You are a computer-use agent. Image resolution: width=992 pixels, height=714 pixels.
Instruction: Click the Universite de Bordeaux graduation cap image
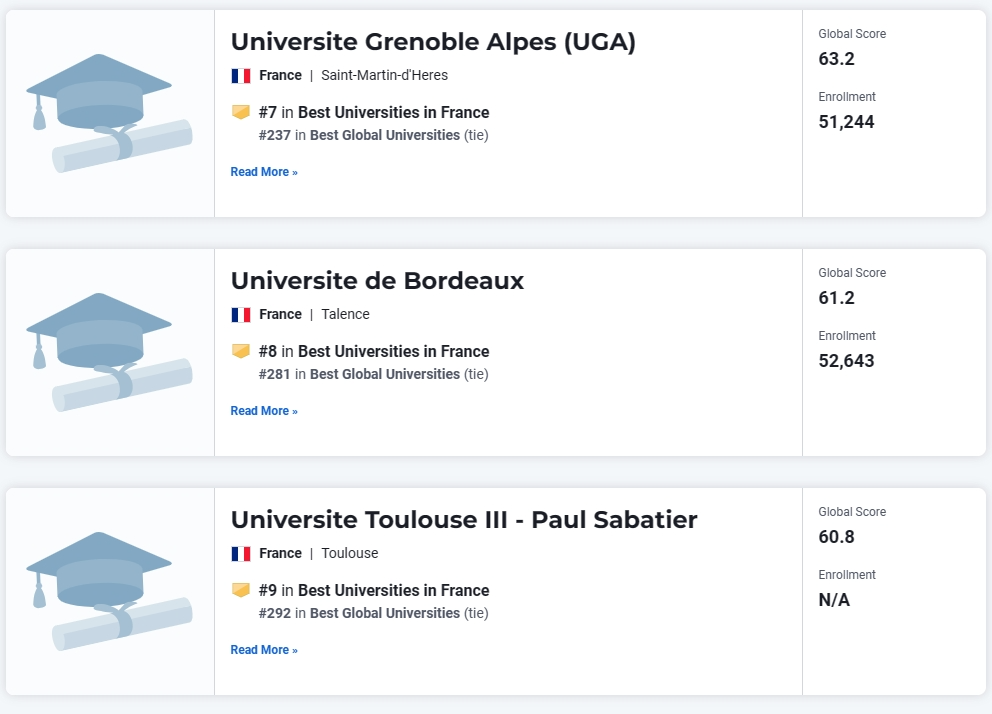pyautogui.click(x=109, y=352)
